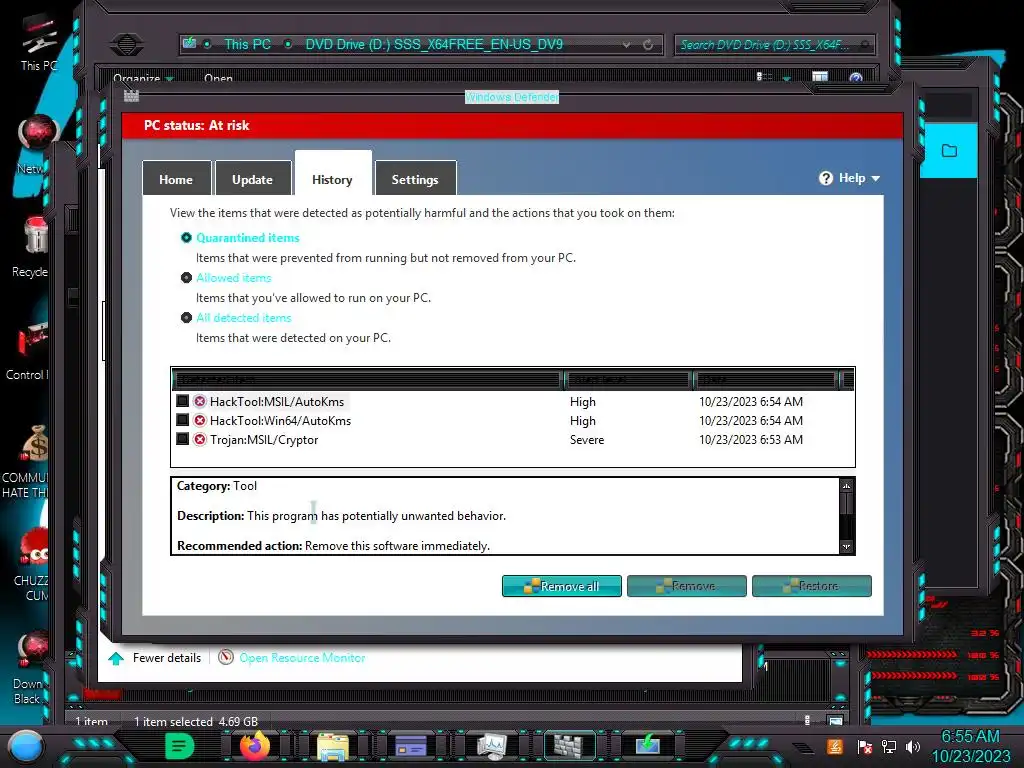Click the large icons view button in Explorer status bar

pyautogui.click(x=835, y=720)
